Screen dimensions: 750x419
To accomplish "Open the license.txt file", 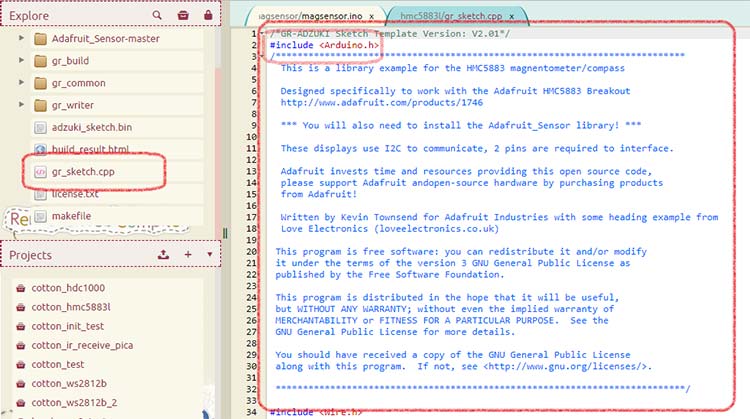I will pyautogui.click(x=118, y=194).
